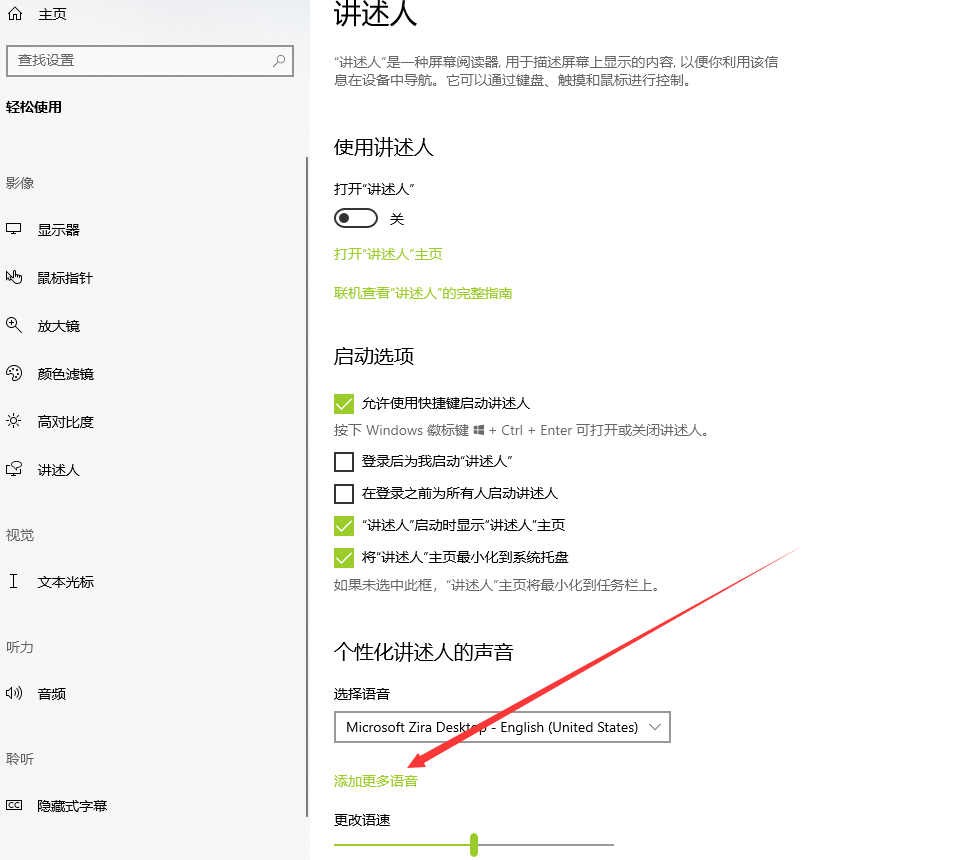Enable start Narrator after sign-in checkbox
This screenshot has width=970, height=860.
344,461
